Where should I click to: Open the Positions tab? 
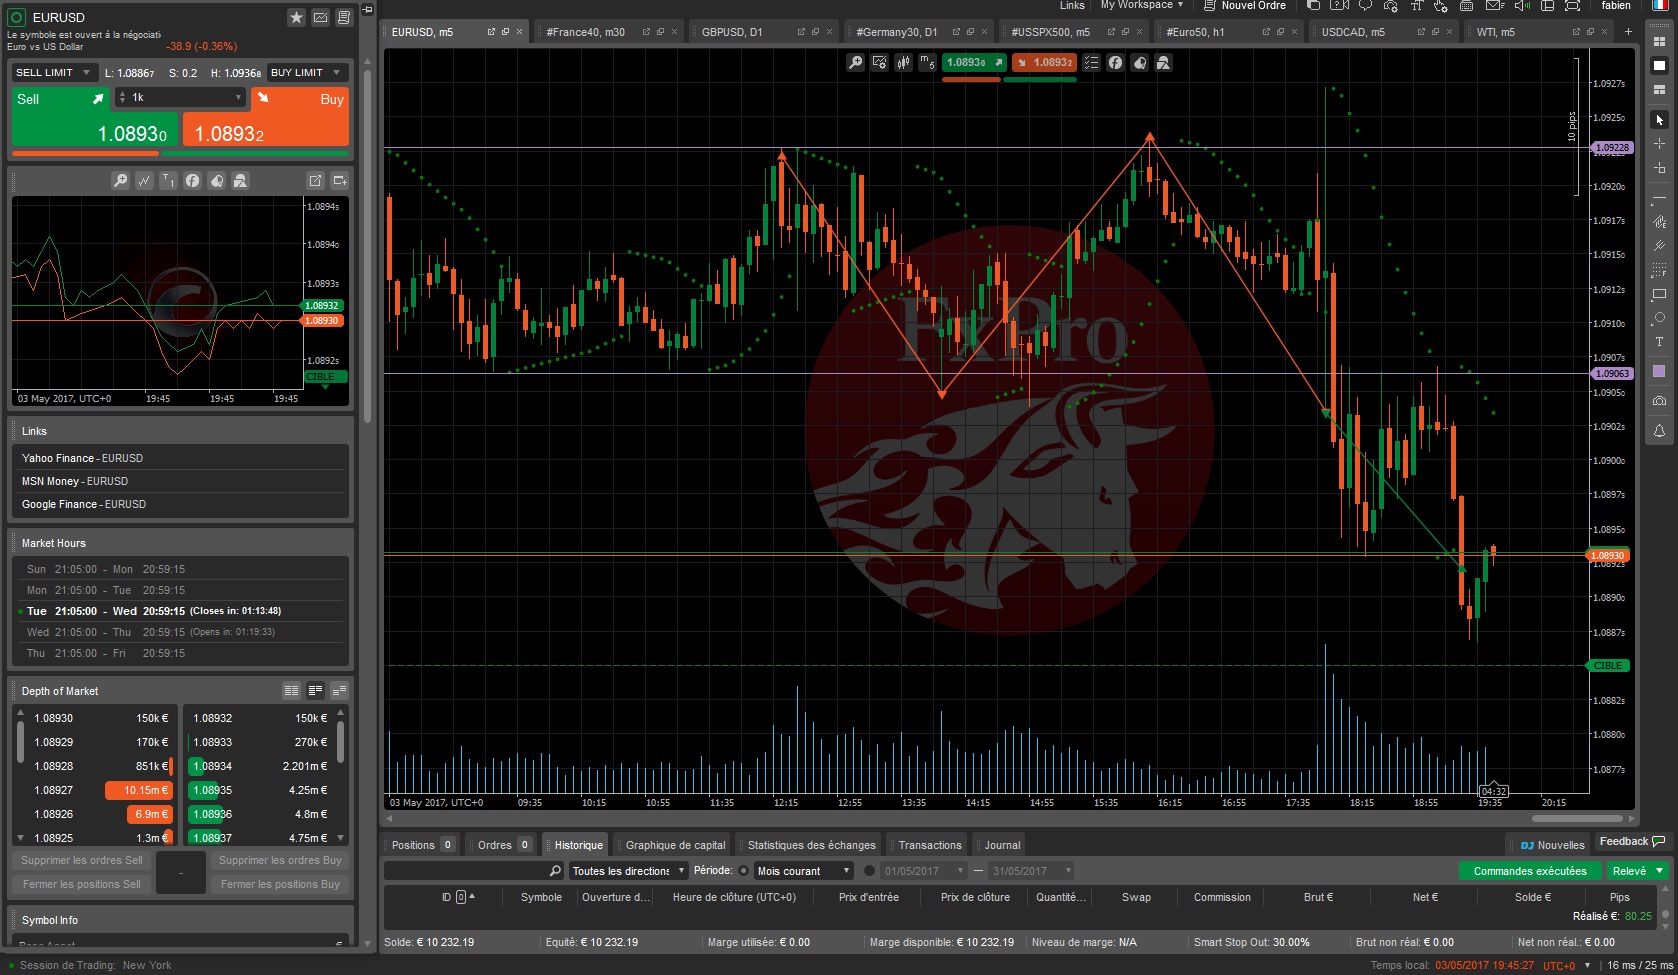[x=421, y=845]
